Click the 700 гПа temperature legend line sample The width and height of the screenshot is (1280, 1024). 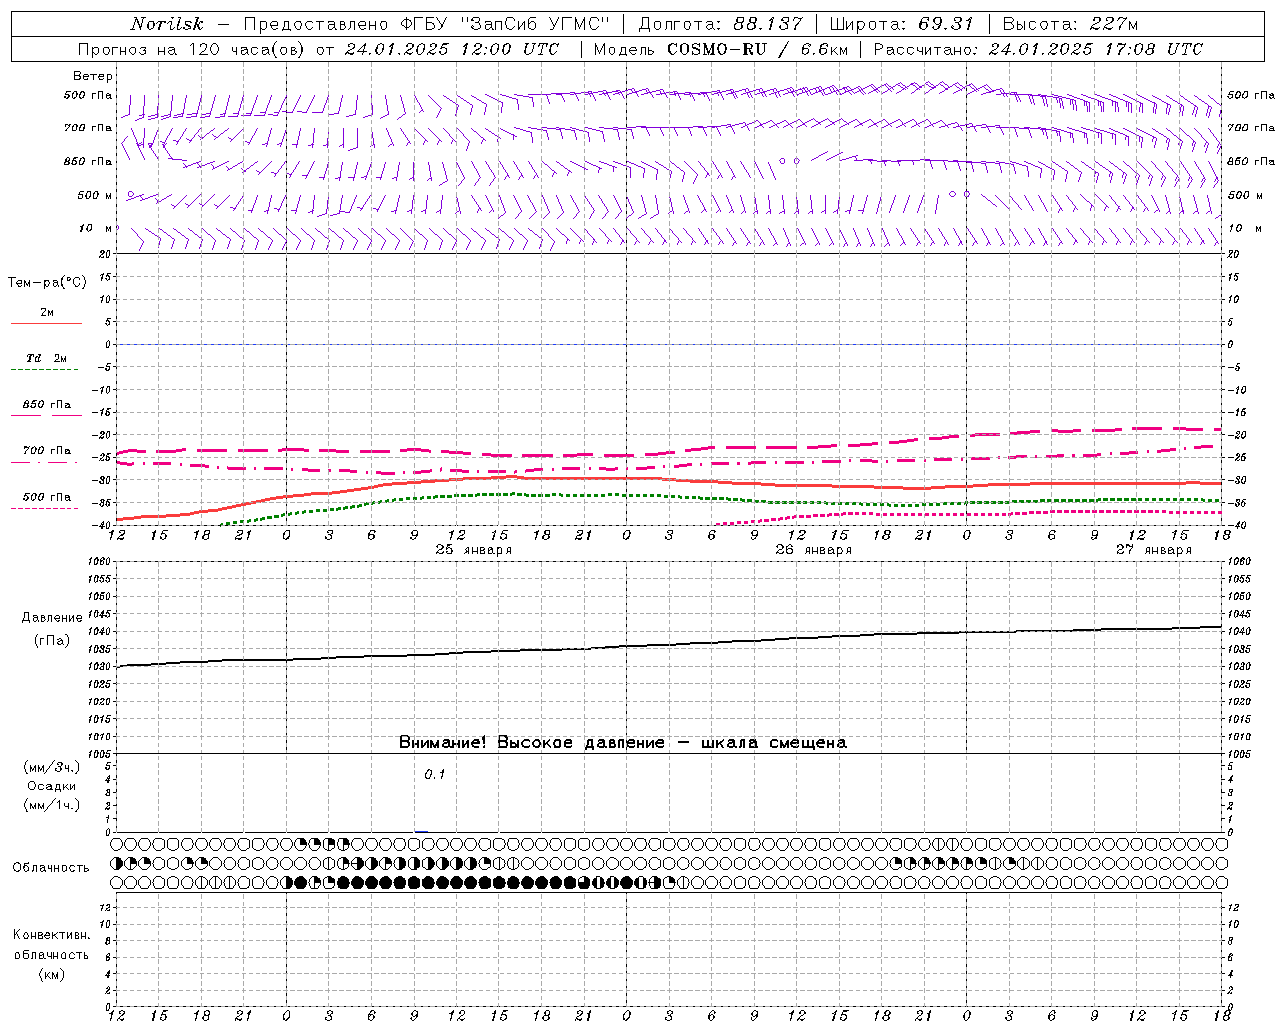(46, 462)
